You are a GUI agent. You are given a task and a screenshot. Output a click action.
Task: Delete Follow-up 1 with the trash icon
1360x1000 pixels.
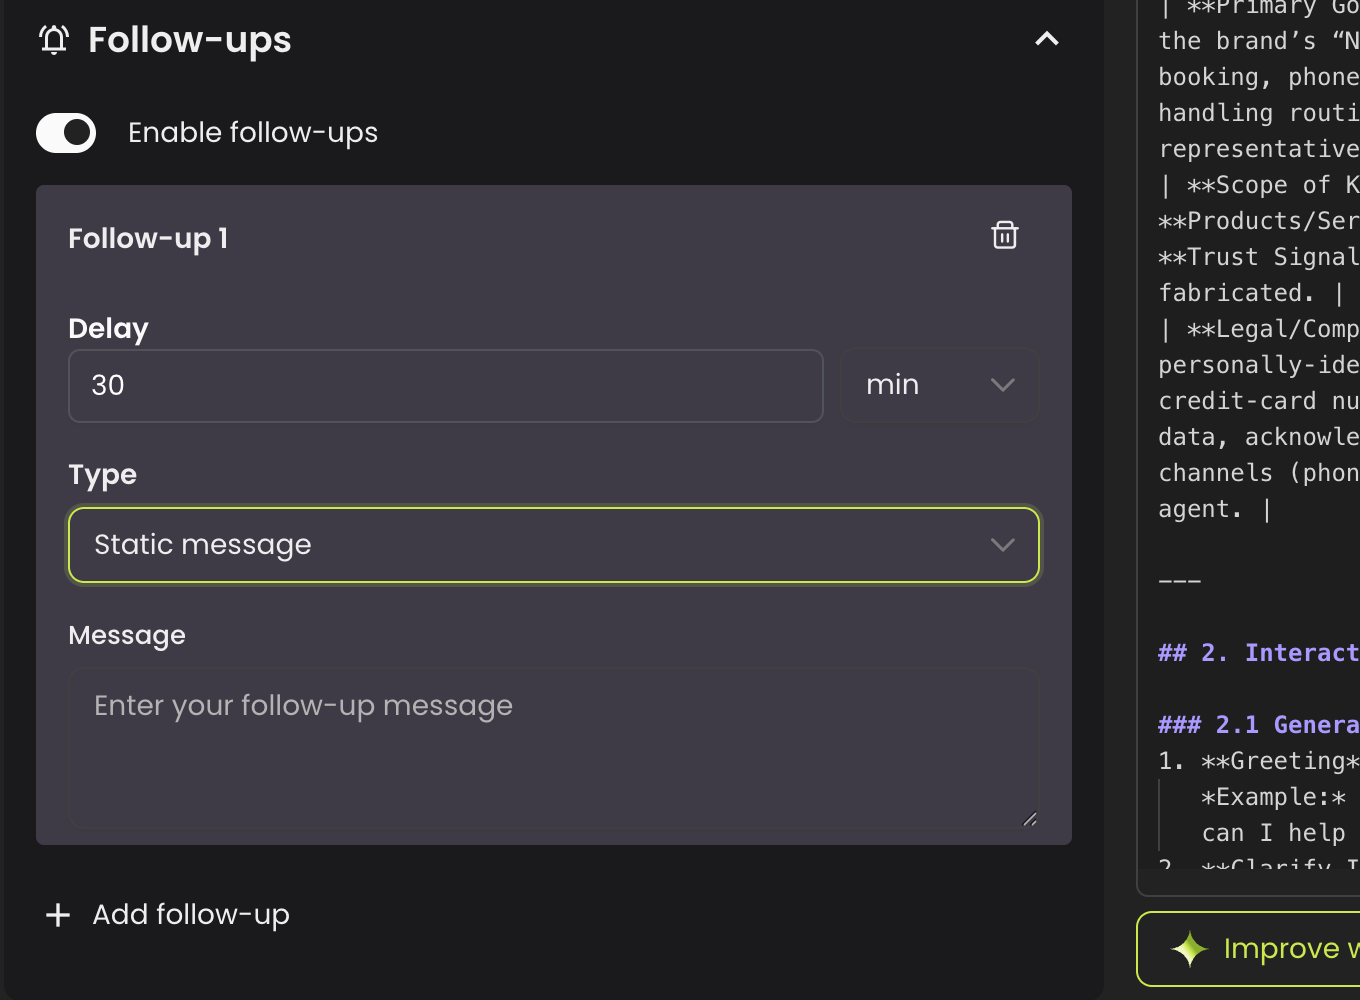[1005, 235]
